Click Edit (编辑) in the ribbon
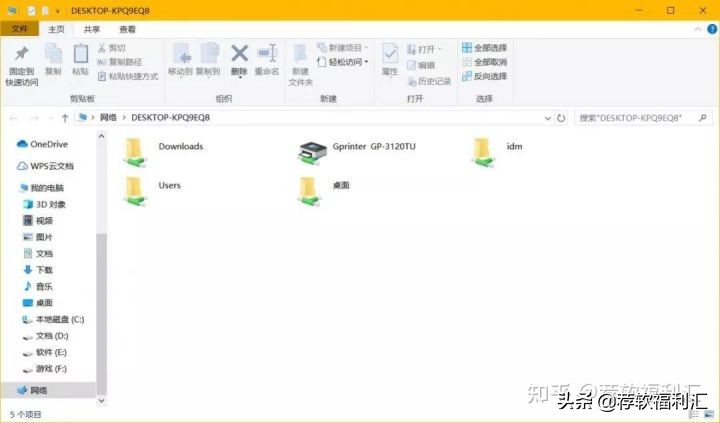Image resolution: width=720 pixels, height=423 pixels. click(x=421, y=65)
